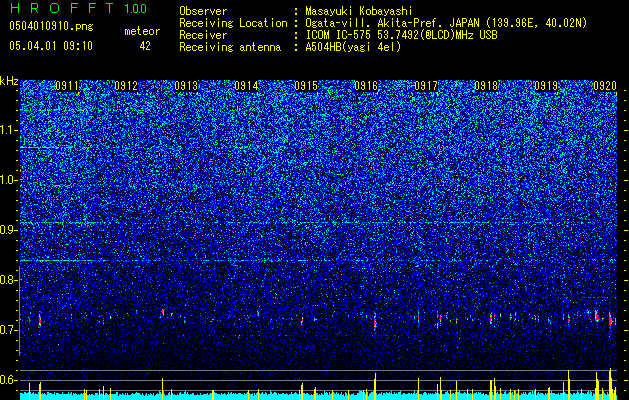Click the 0.8 kHz axis tick label
This screenshot has height=400, width=629.
pos(8,280)
